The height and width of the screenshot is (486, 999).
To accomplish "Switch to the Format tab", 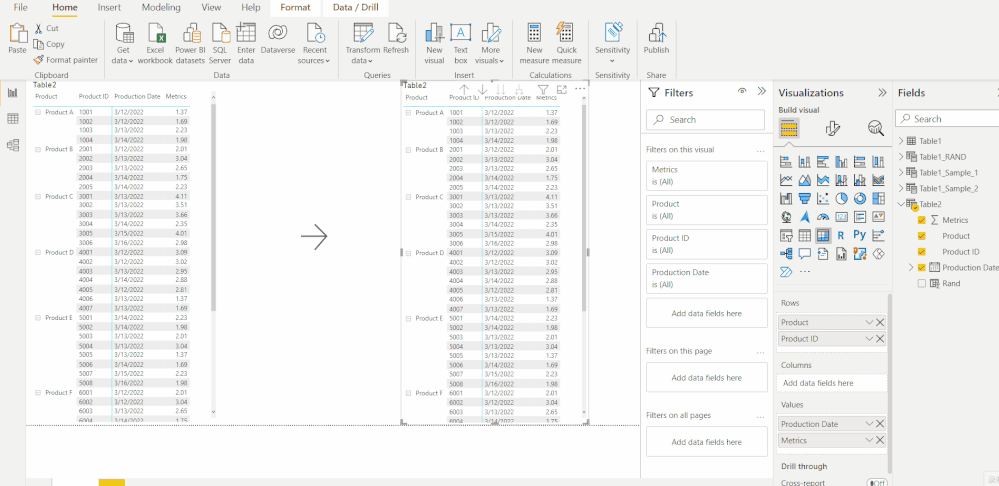I will (x=296, y=8).
